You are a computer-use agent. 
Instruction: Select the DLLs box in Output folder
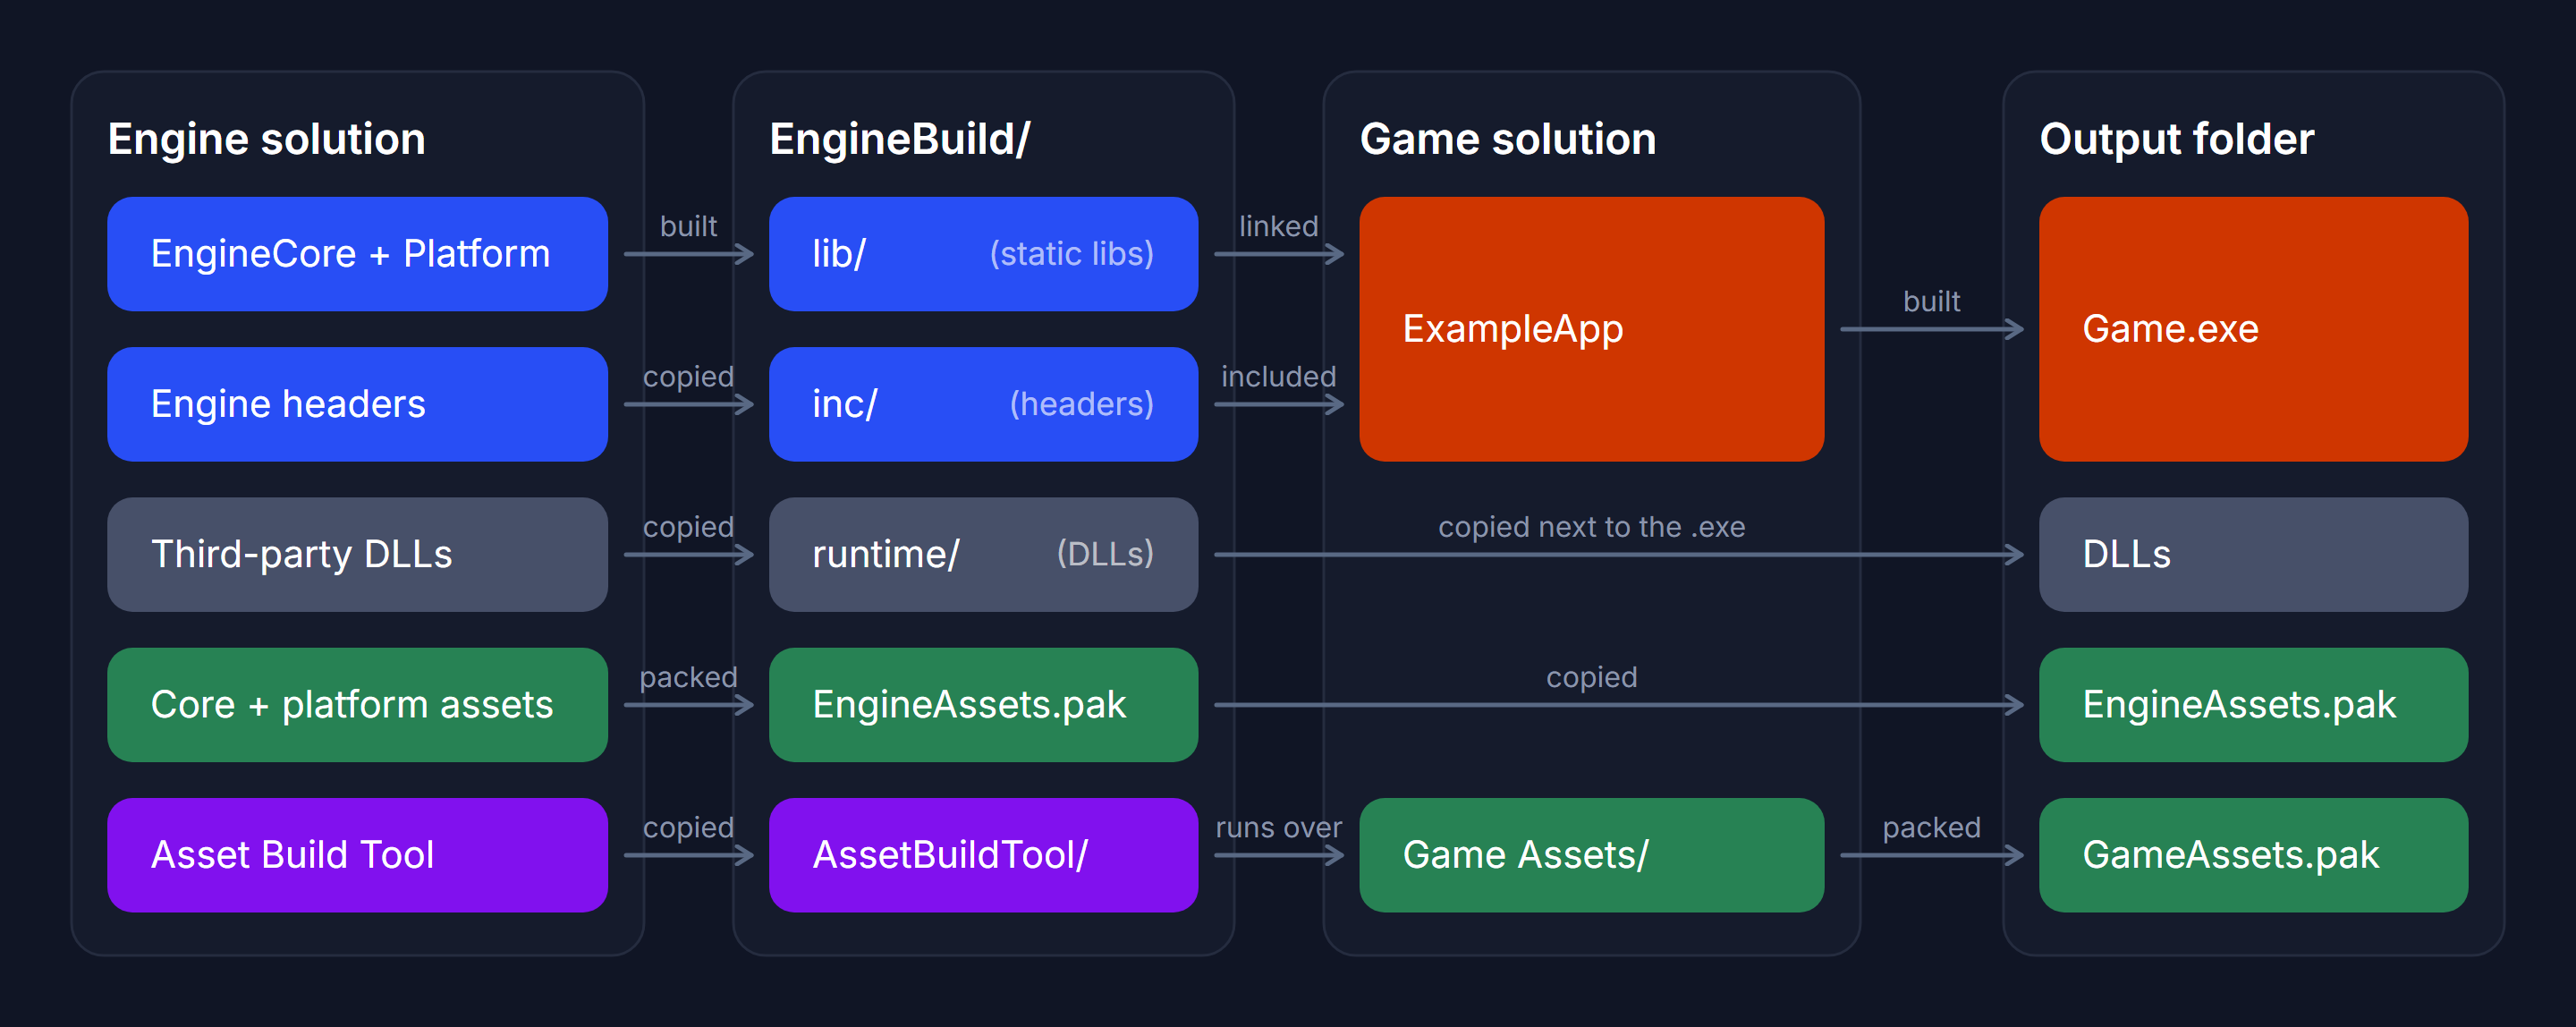point(2253,554)
